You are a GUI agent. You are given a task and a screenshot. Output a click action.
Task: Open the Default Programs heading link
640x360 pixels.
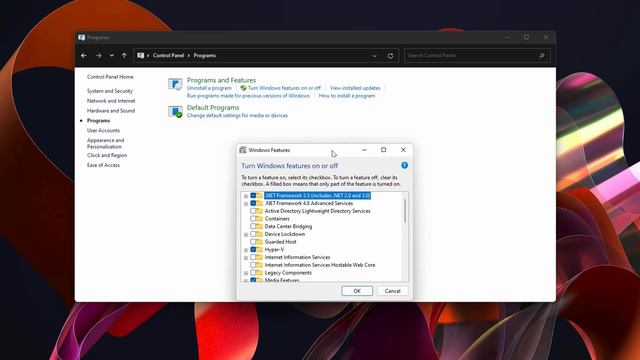213,107
